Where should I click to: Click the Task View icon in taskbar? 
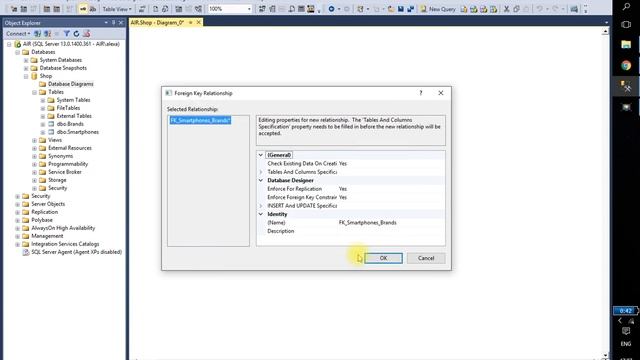(x=626, y=25)
